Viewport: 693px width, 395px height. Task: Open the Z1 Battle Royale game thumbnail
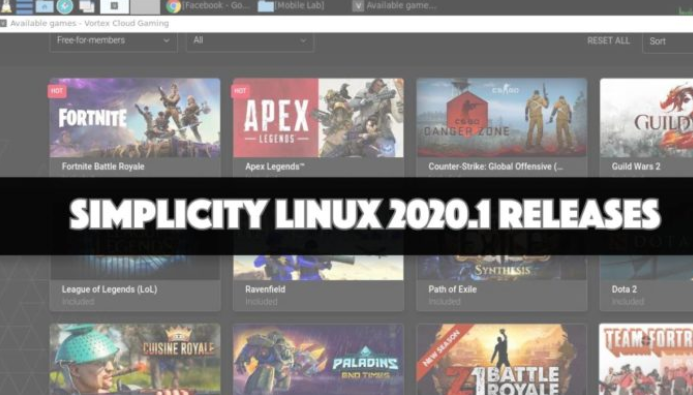coord(502,359)
